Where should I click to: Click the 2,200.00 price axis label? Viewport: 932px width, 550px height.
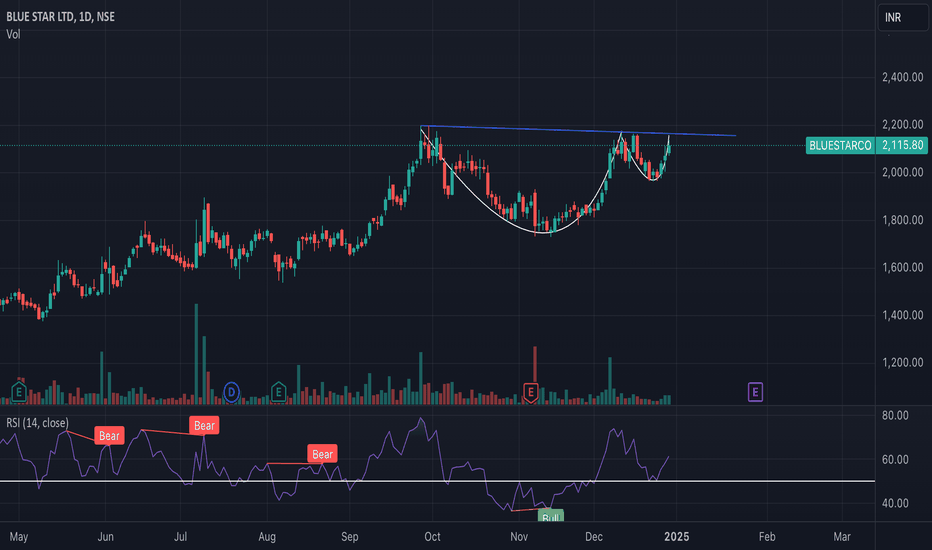[902, 124]
